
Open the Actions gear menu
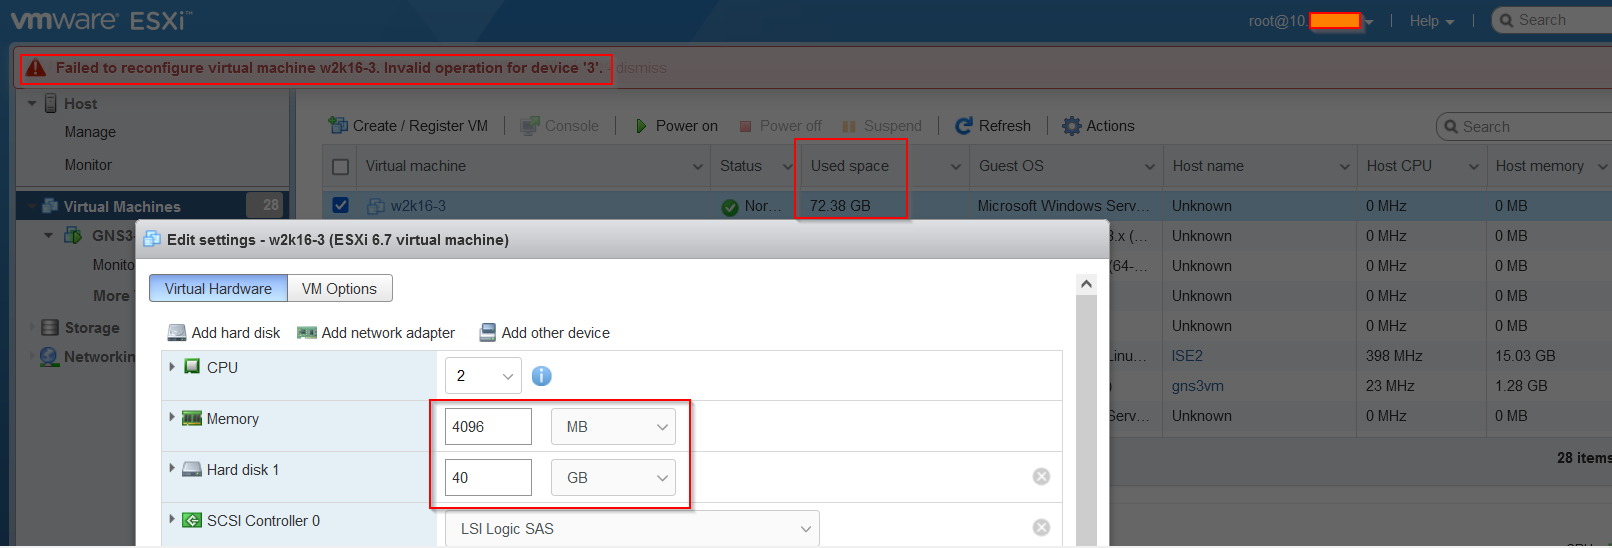click(x=1098, y=126)
